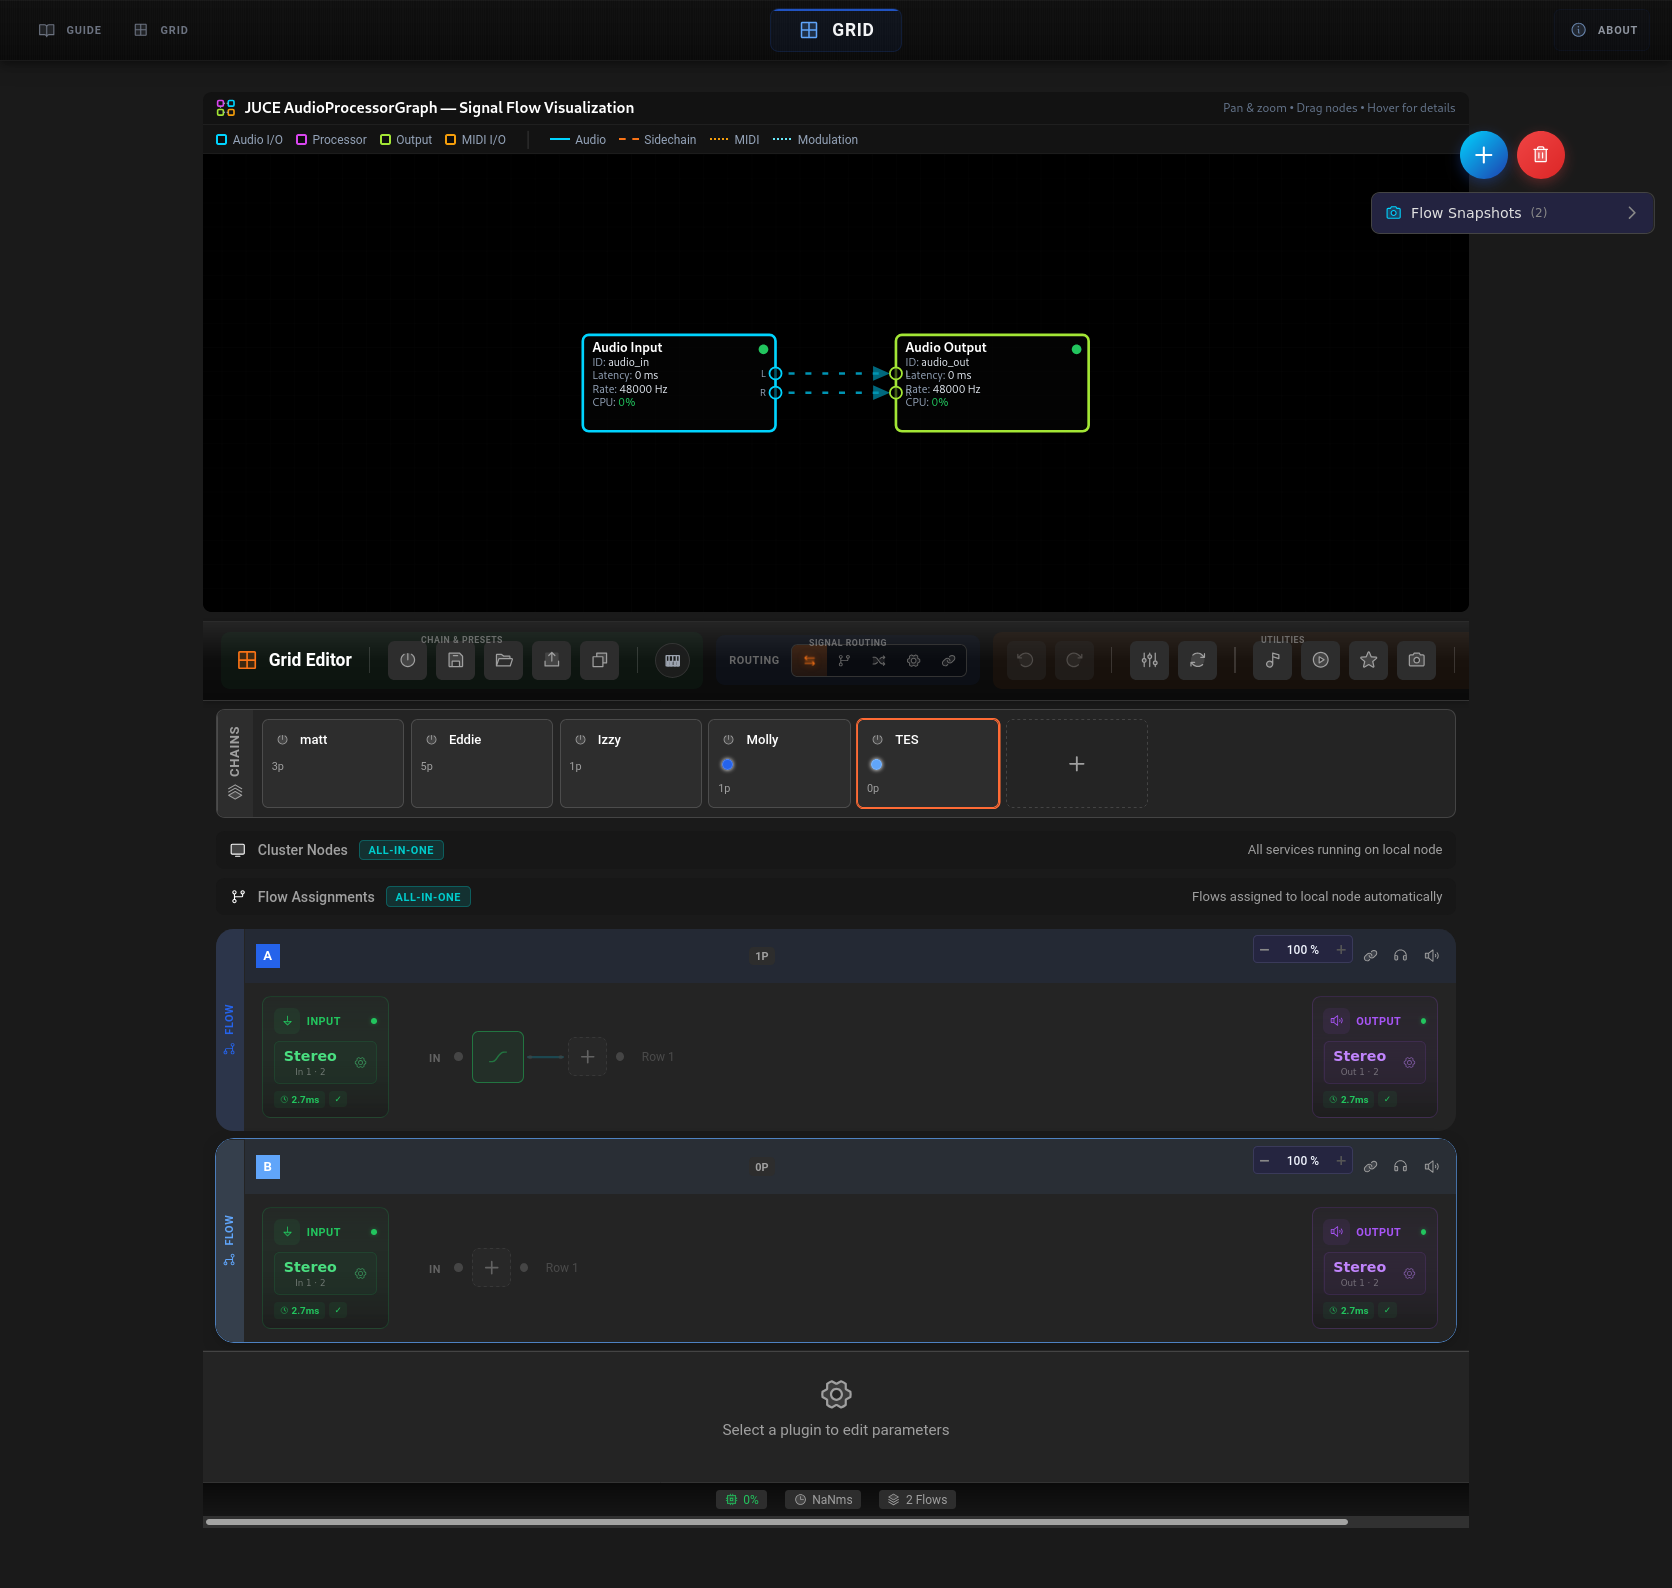This screenshot has width=1672, height=1588.
Task: Toggle power on the Molly chain
Action: click(729, 740)
